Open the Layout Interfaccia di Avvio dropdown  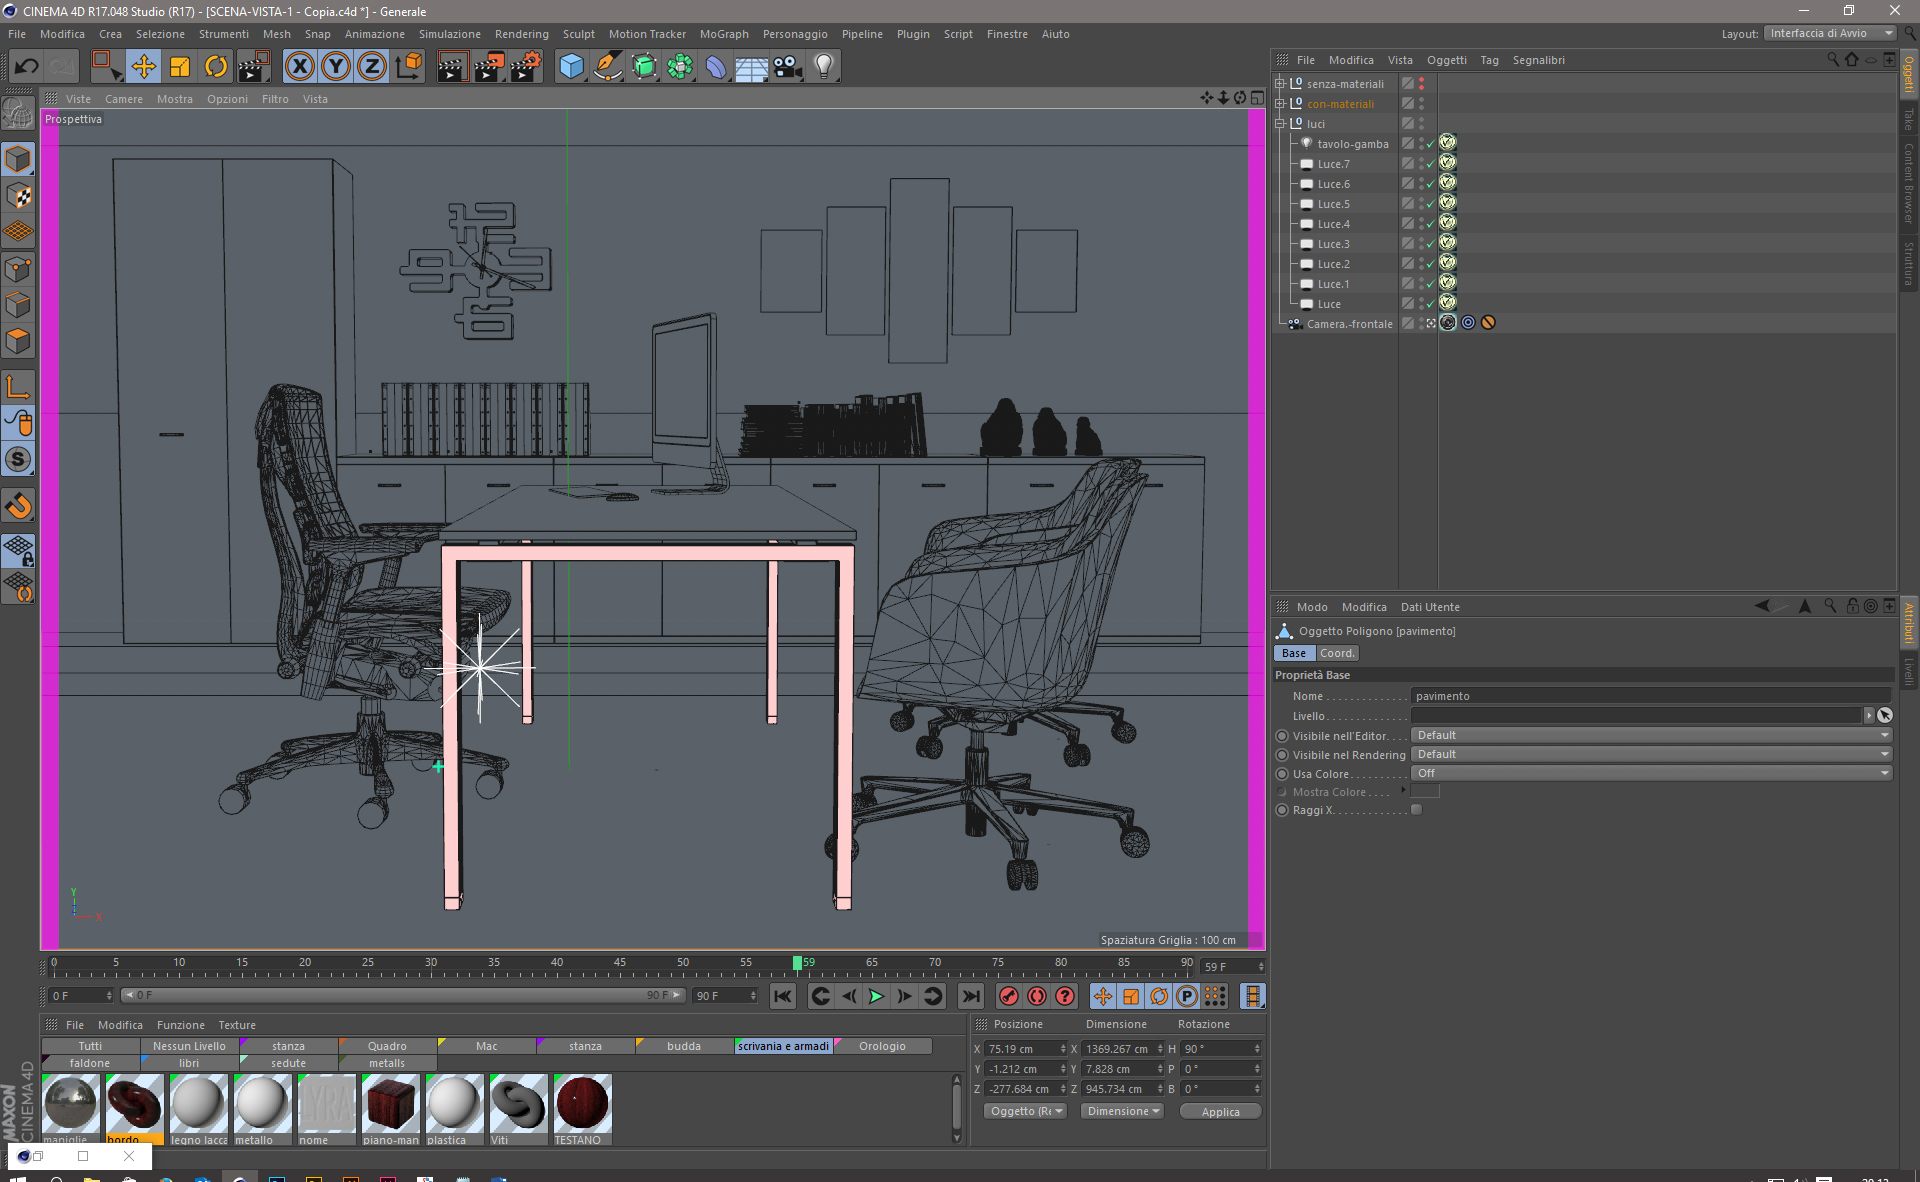tap(1829, 33)
